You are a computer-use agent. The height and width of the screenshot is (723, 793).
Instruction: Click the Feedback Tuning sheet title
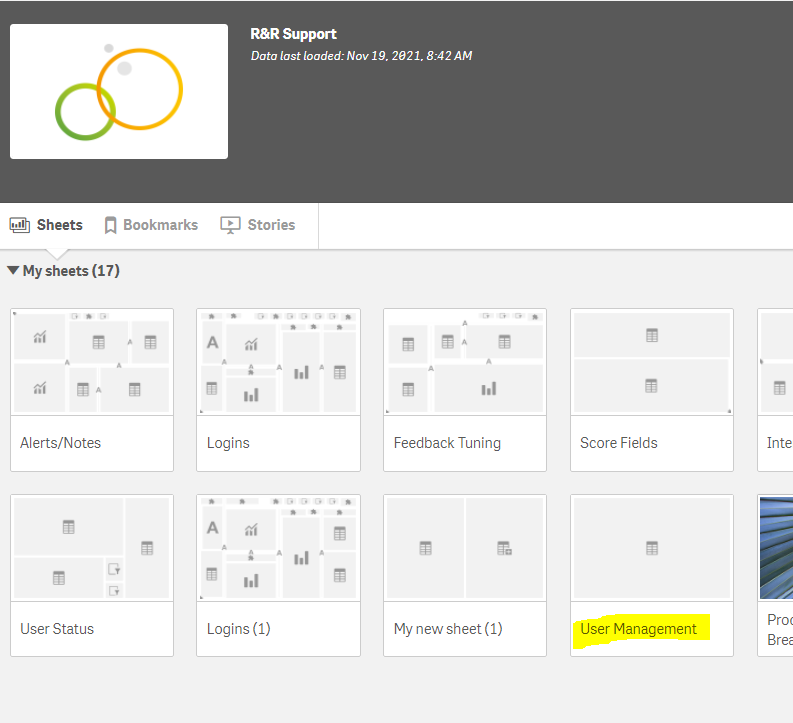click(447, 443)
